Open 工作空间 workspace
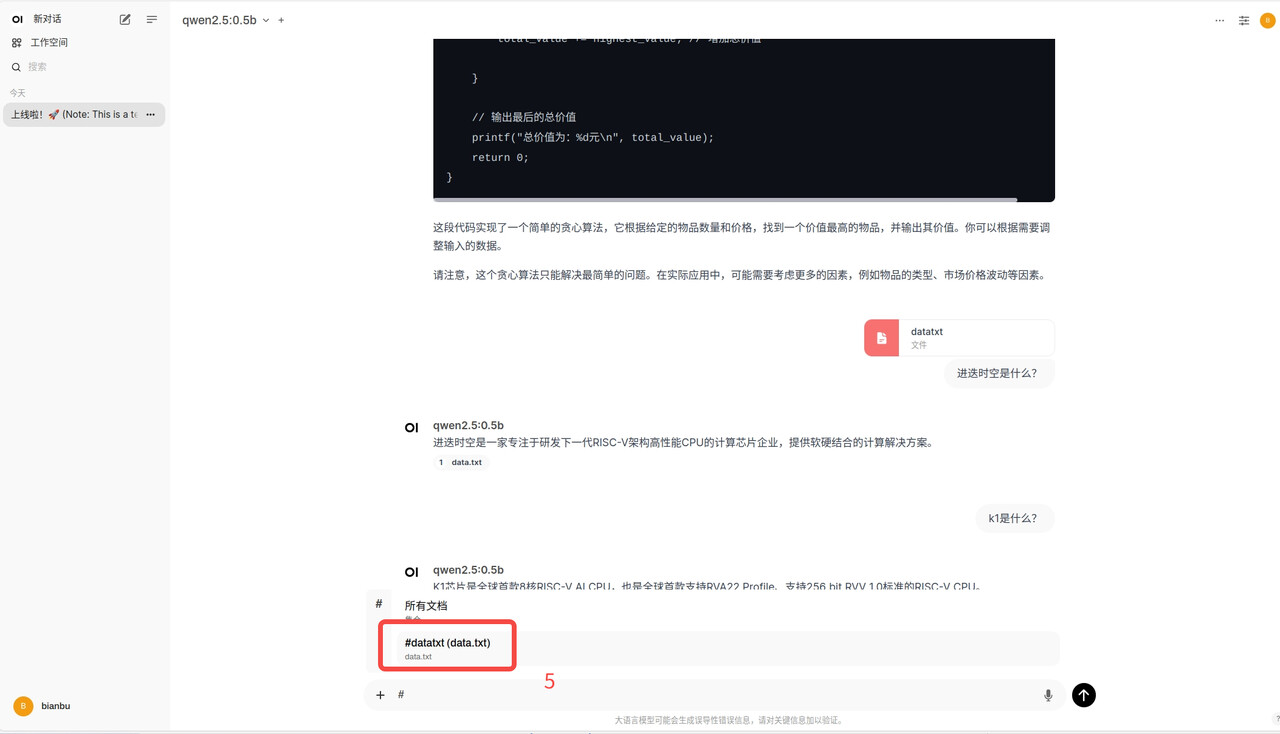 coord(49,43)
